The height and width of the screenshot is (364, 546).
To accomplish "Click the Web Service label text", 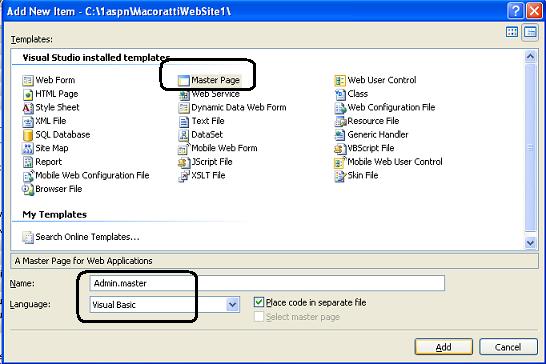I will 216,94.
